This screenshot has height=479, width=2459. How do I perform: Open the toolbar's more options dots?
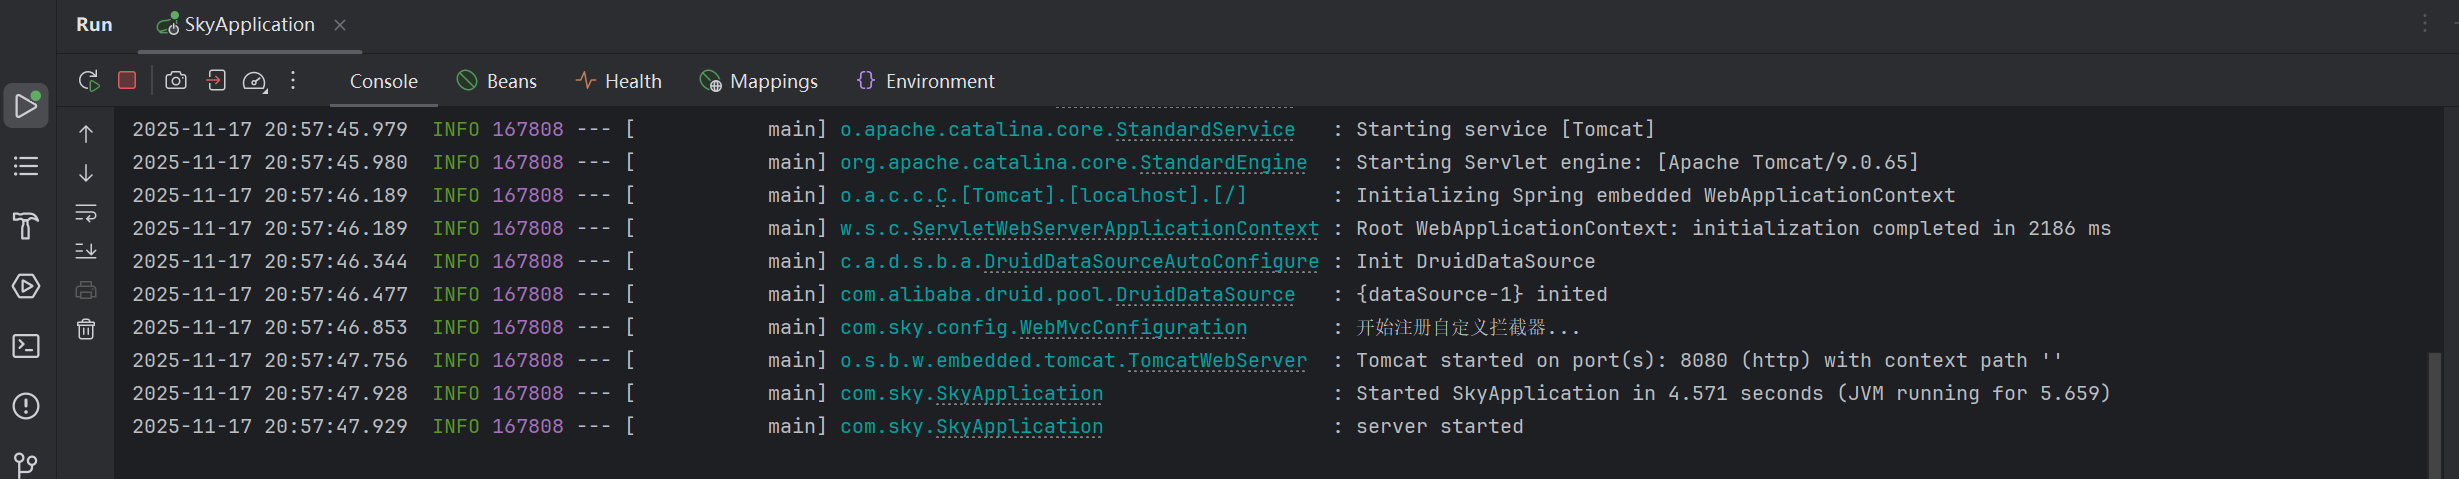293,80
